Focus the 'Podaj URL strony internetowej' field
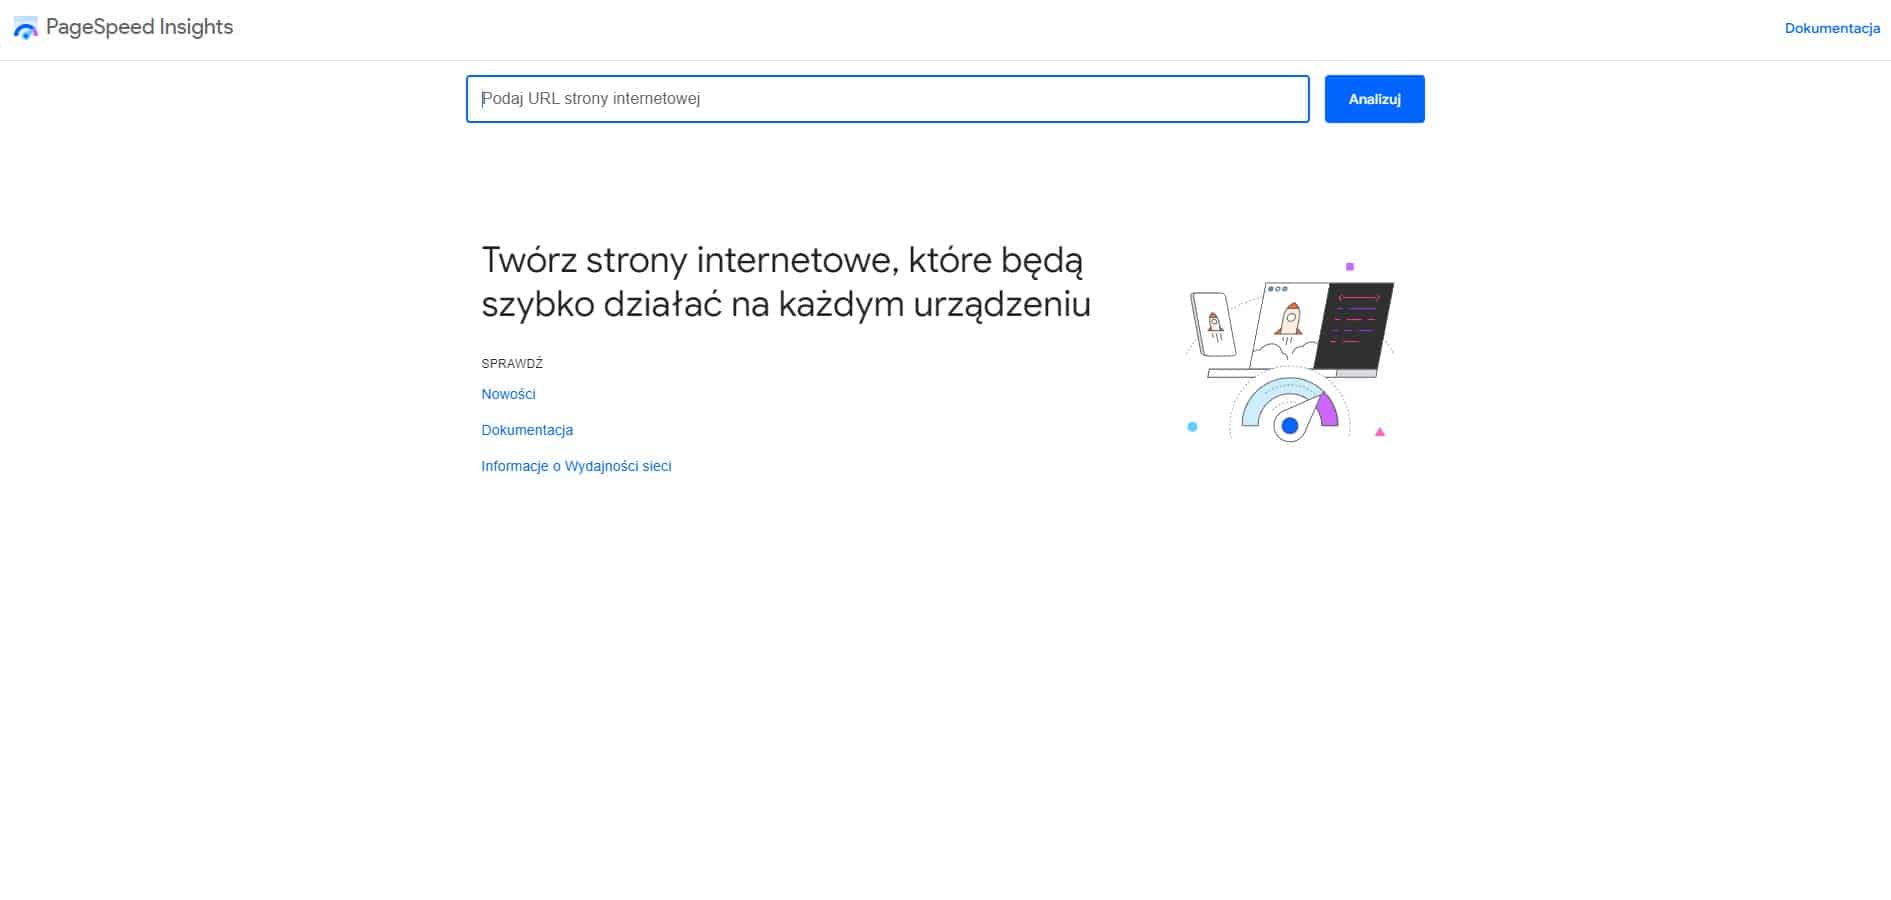This screenshot has width=1891, height=900. tap(887, 99)
